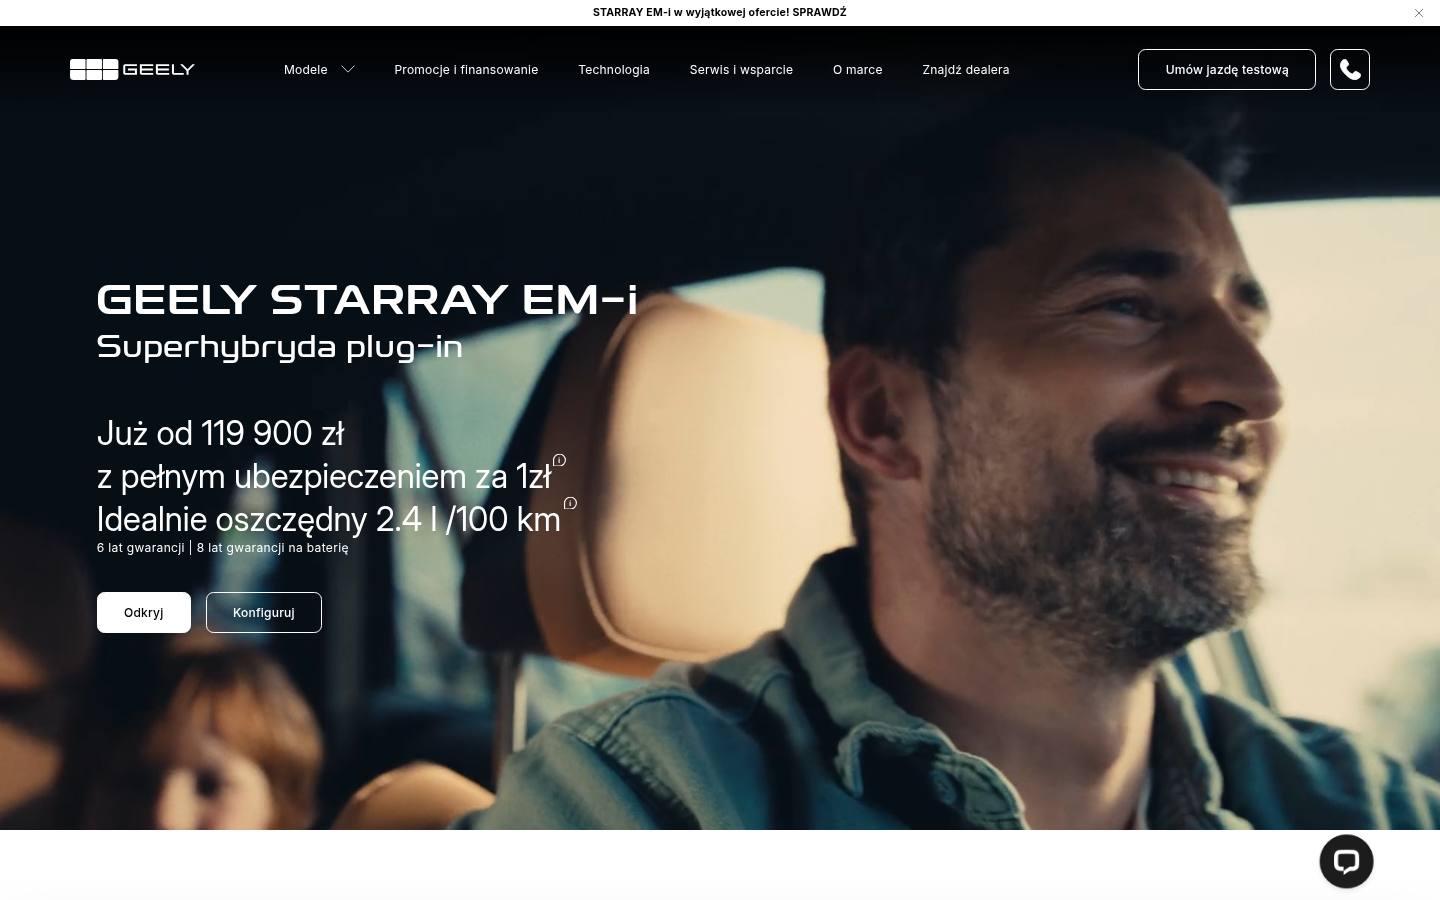Screen dimensions: 1440x900
Task: Click the GEELY STARRAY EM-i headline
Action: [367, 299]
